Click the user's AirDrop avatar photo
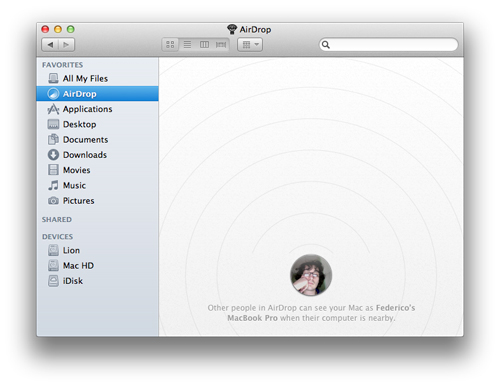This screenshot has height=387, width=500. point(311,275)
